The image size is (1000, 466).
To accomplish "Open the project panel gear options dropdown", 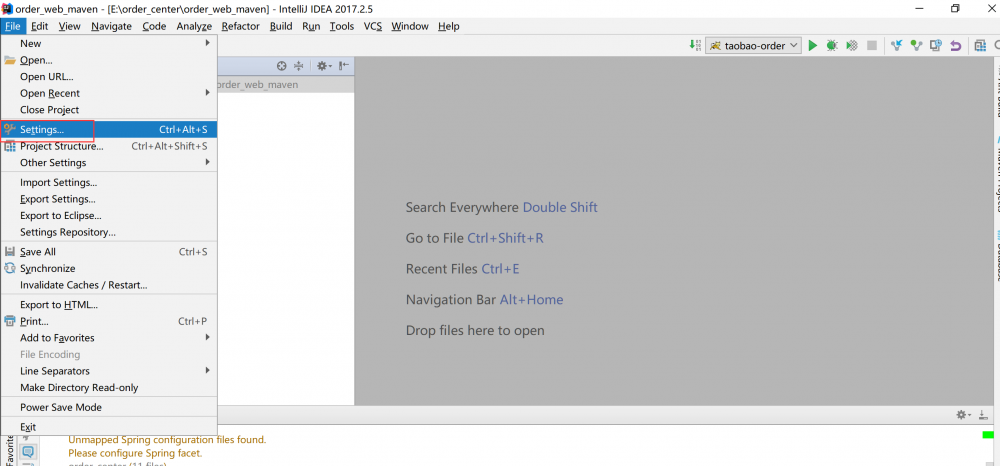I will 324,66.
